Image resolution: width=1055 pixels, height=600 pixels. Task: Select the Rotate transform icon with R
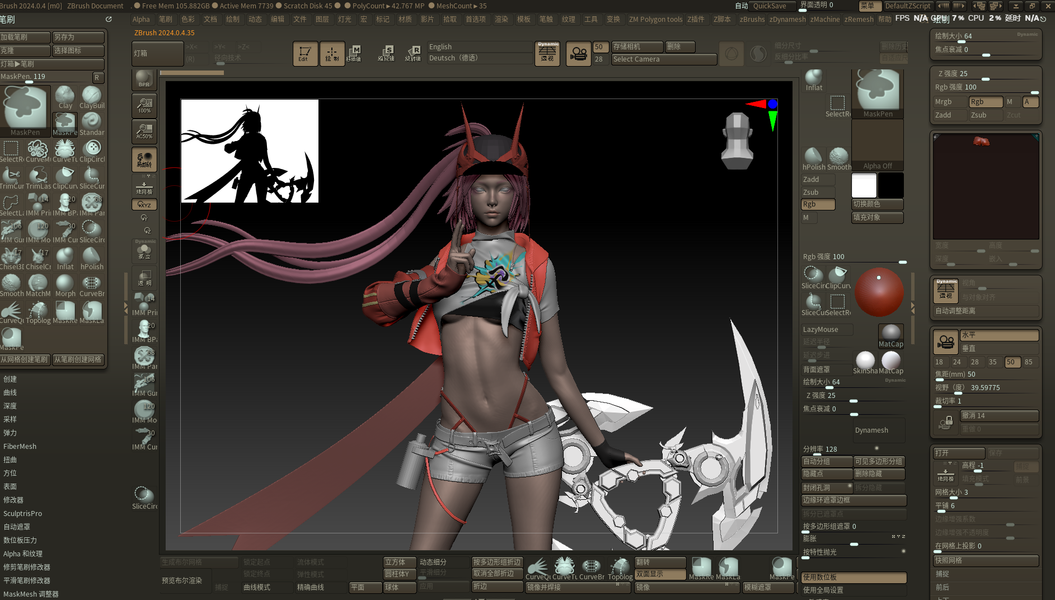coord(413,53)
